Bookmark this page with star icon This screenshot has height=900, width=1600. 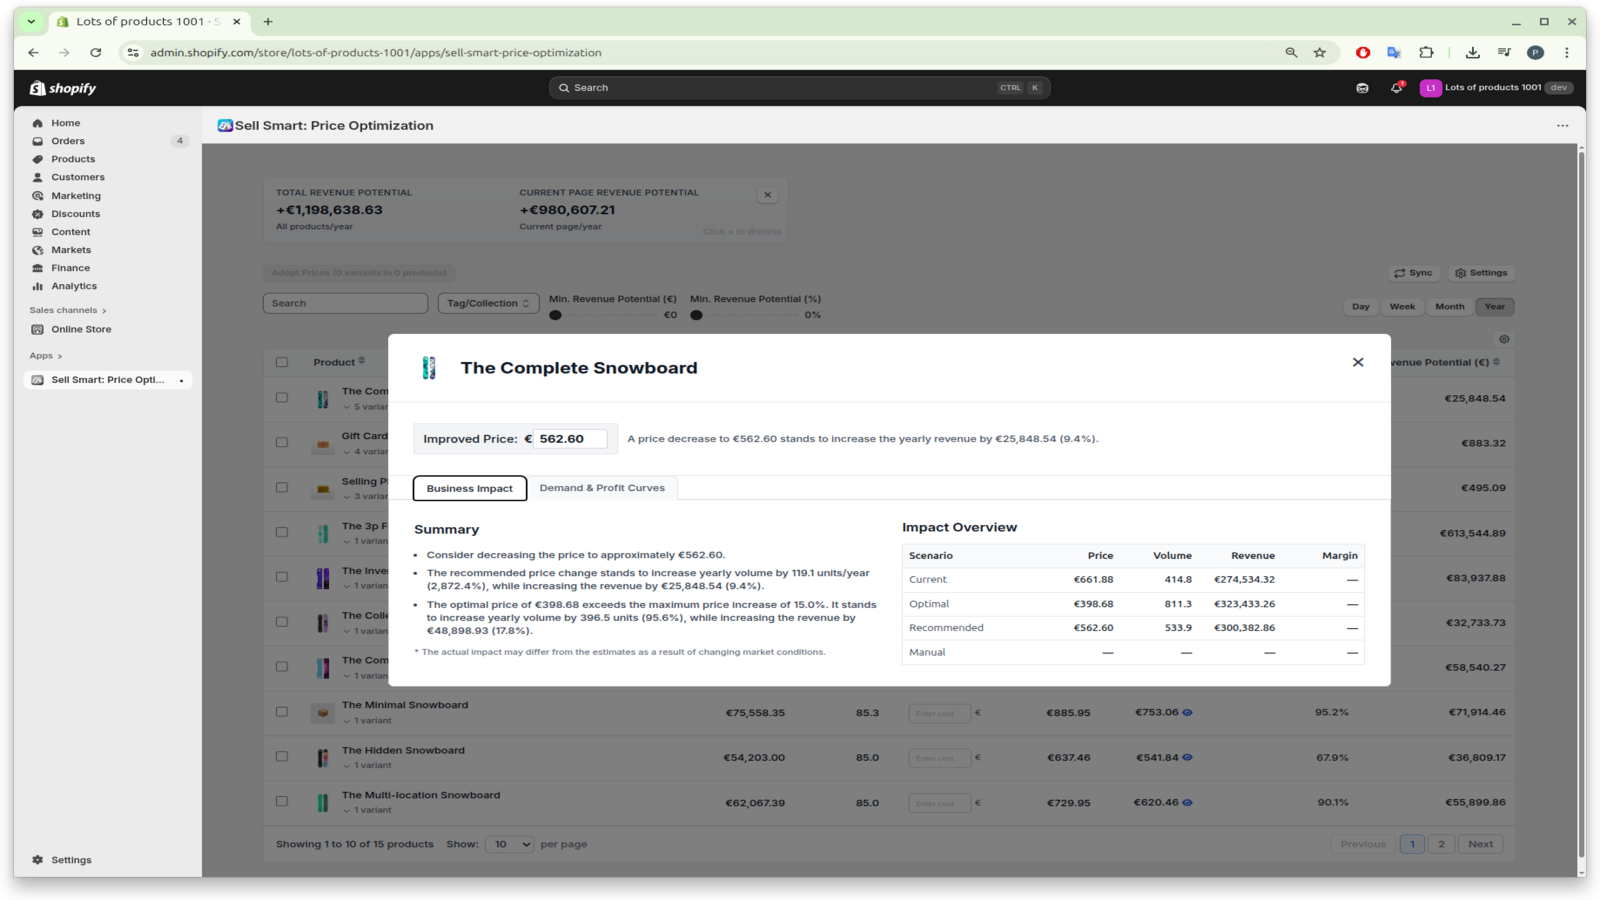(x=1320, y=53)
